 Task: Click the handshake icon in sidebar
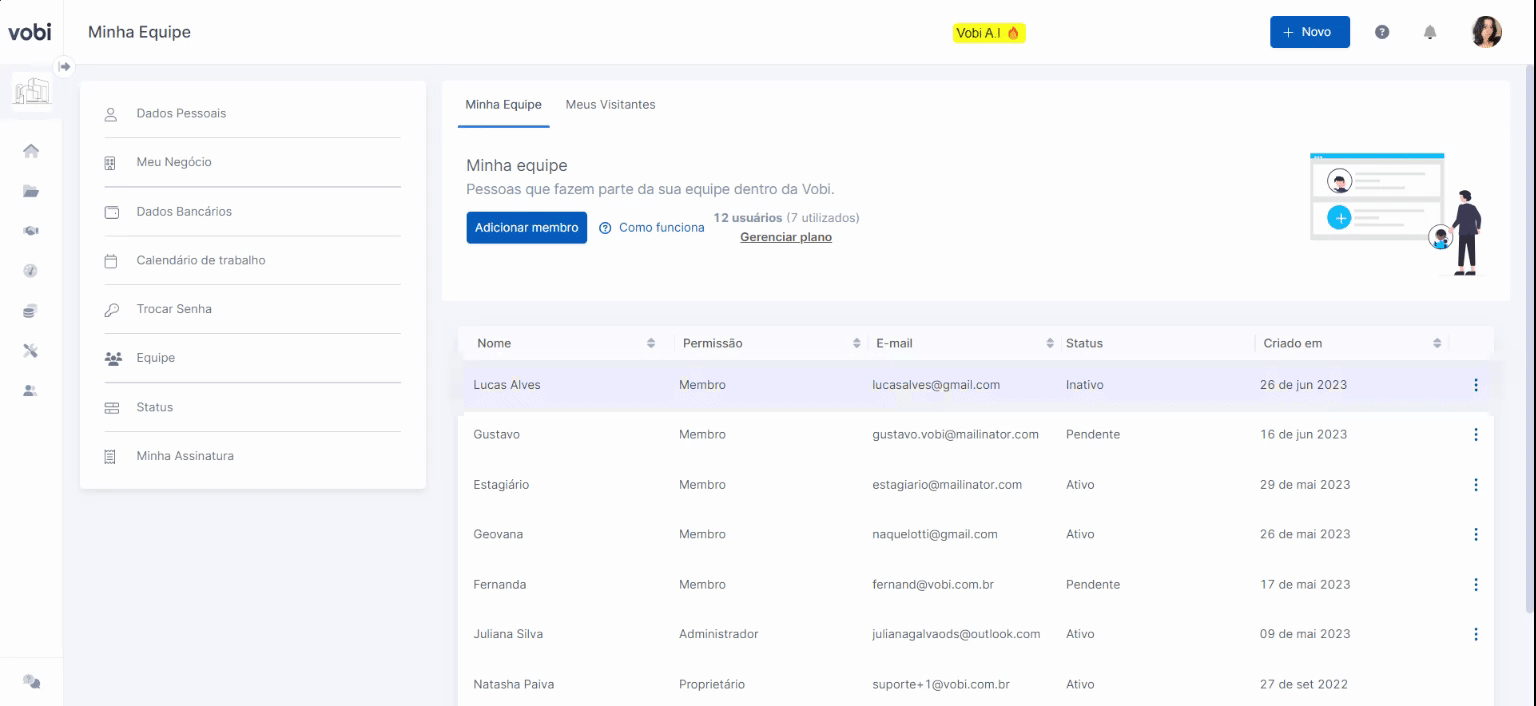coord(31,231)
